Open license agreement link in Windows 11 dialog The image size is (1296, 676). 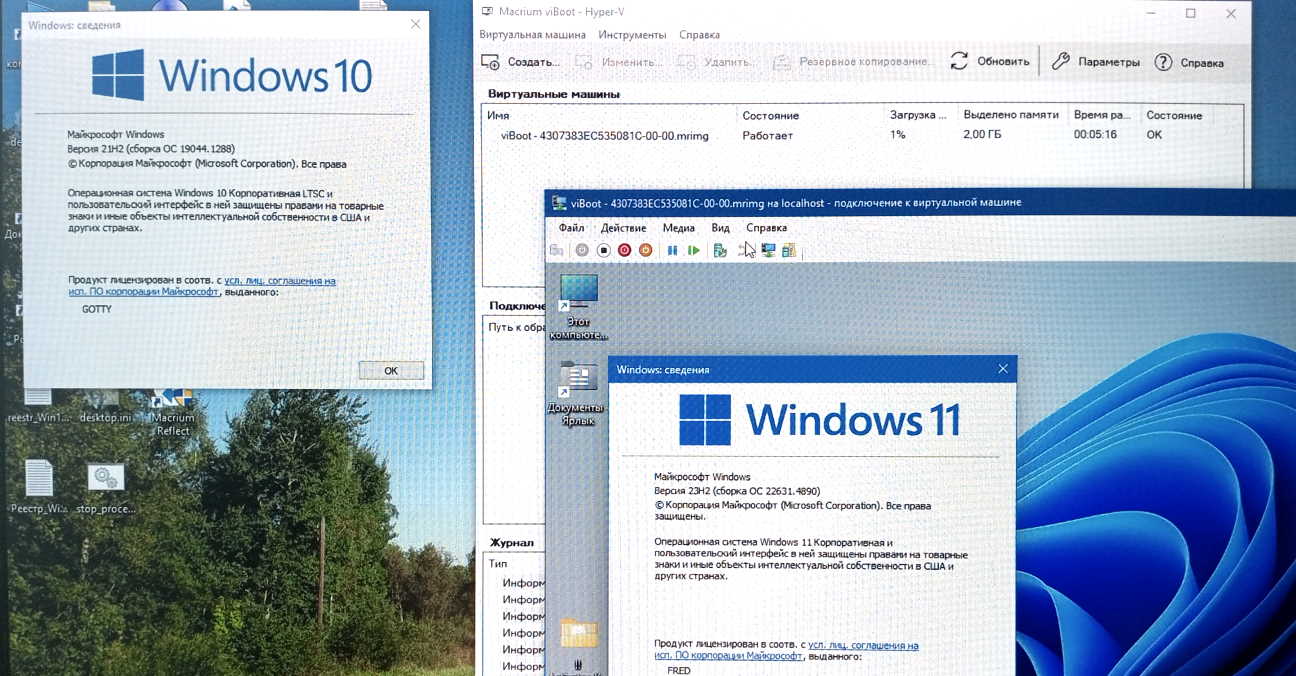click(x=786, y=651)
